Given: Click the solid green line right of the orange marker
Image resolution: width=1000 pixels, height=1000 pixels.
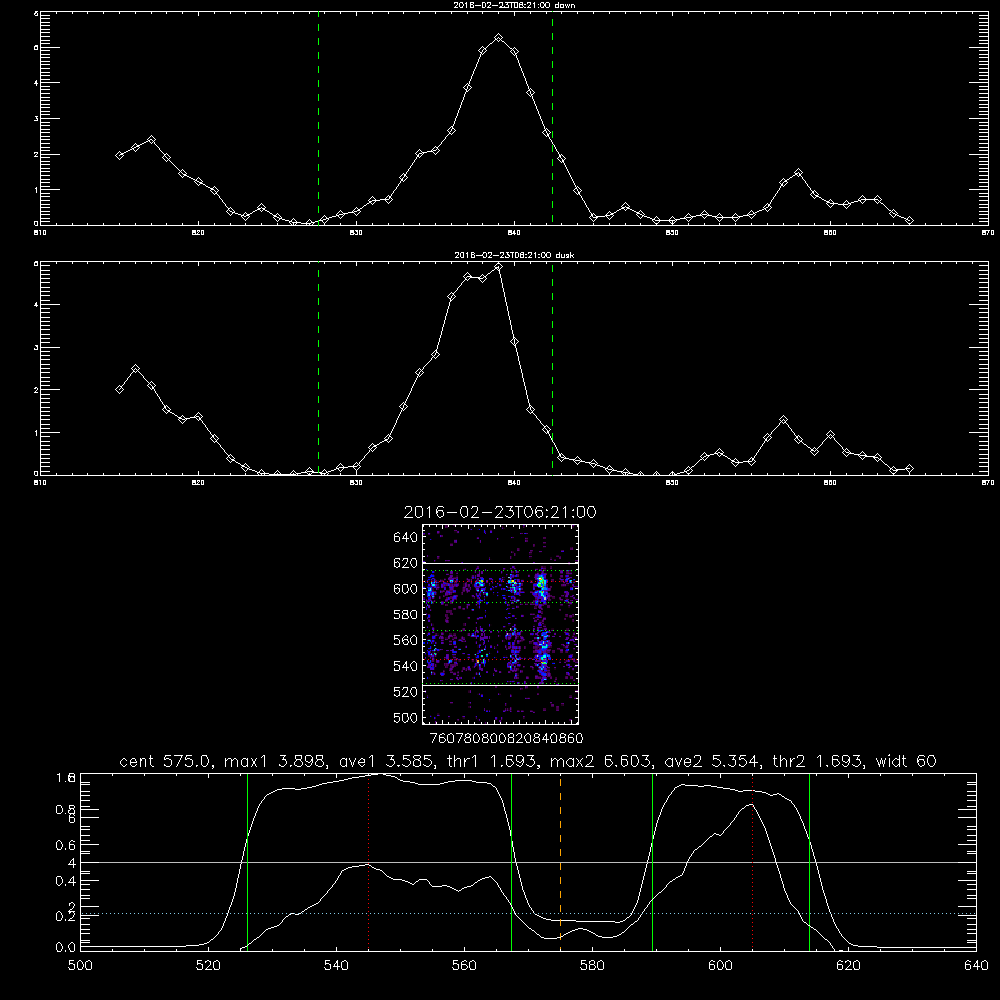Looking at the screenshot, I should 652,861.
